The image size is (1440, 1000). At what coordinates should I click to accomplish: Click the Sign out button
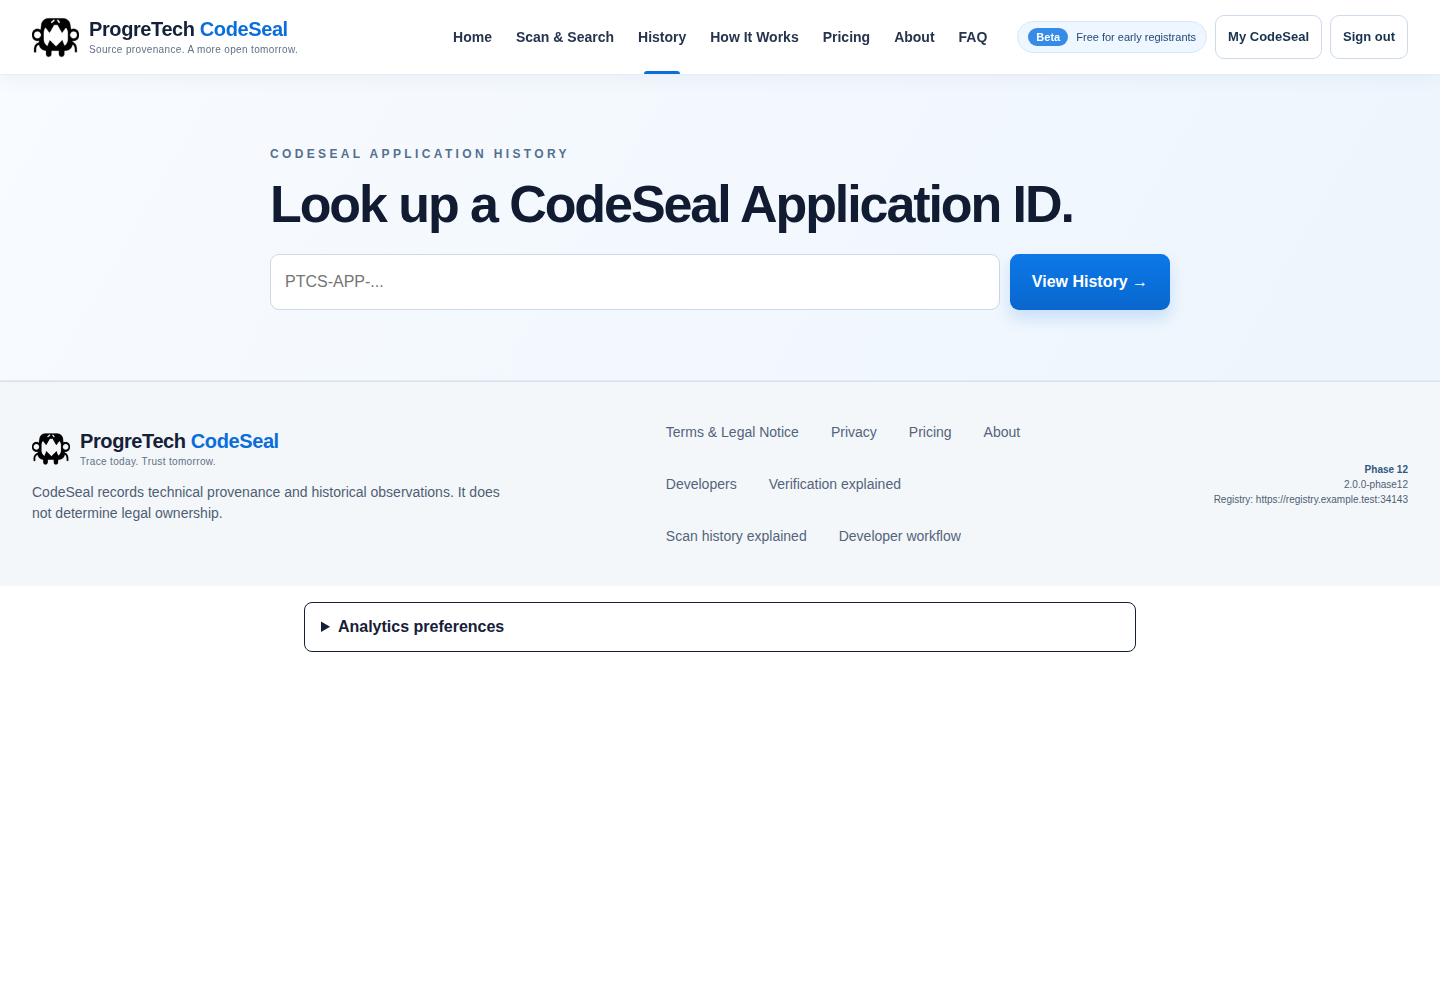click(x=1368, y=37)
